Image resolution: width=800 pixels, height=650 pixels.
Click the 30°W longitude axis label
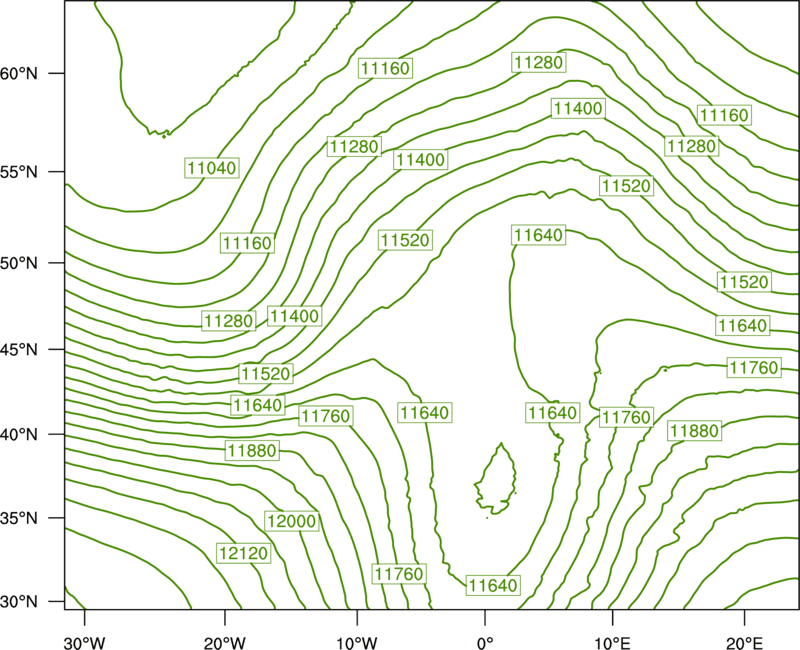click(x=85, y=643)
